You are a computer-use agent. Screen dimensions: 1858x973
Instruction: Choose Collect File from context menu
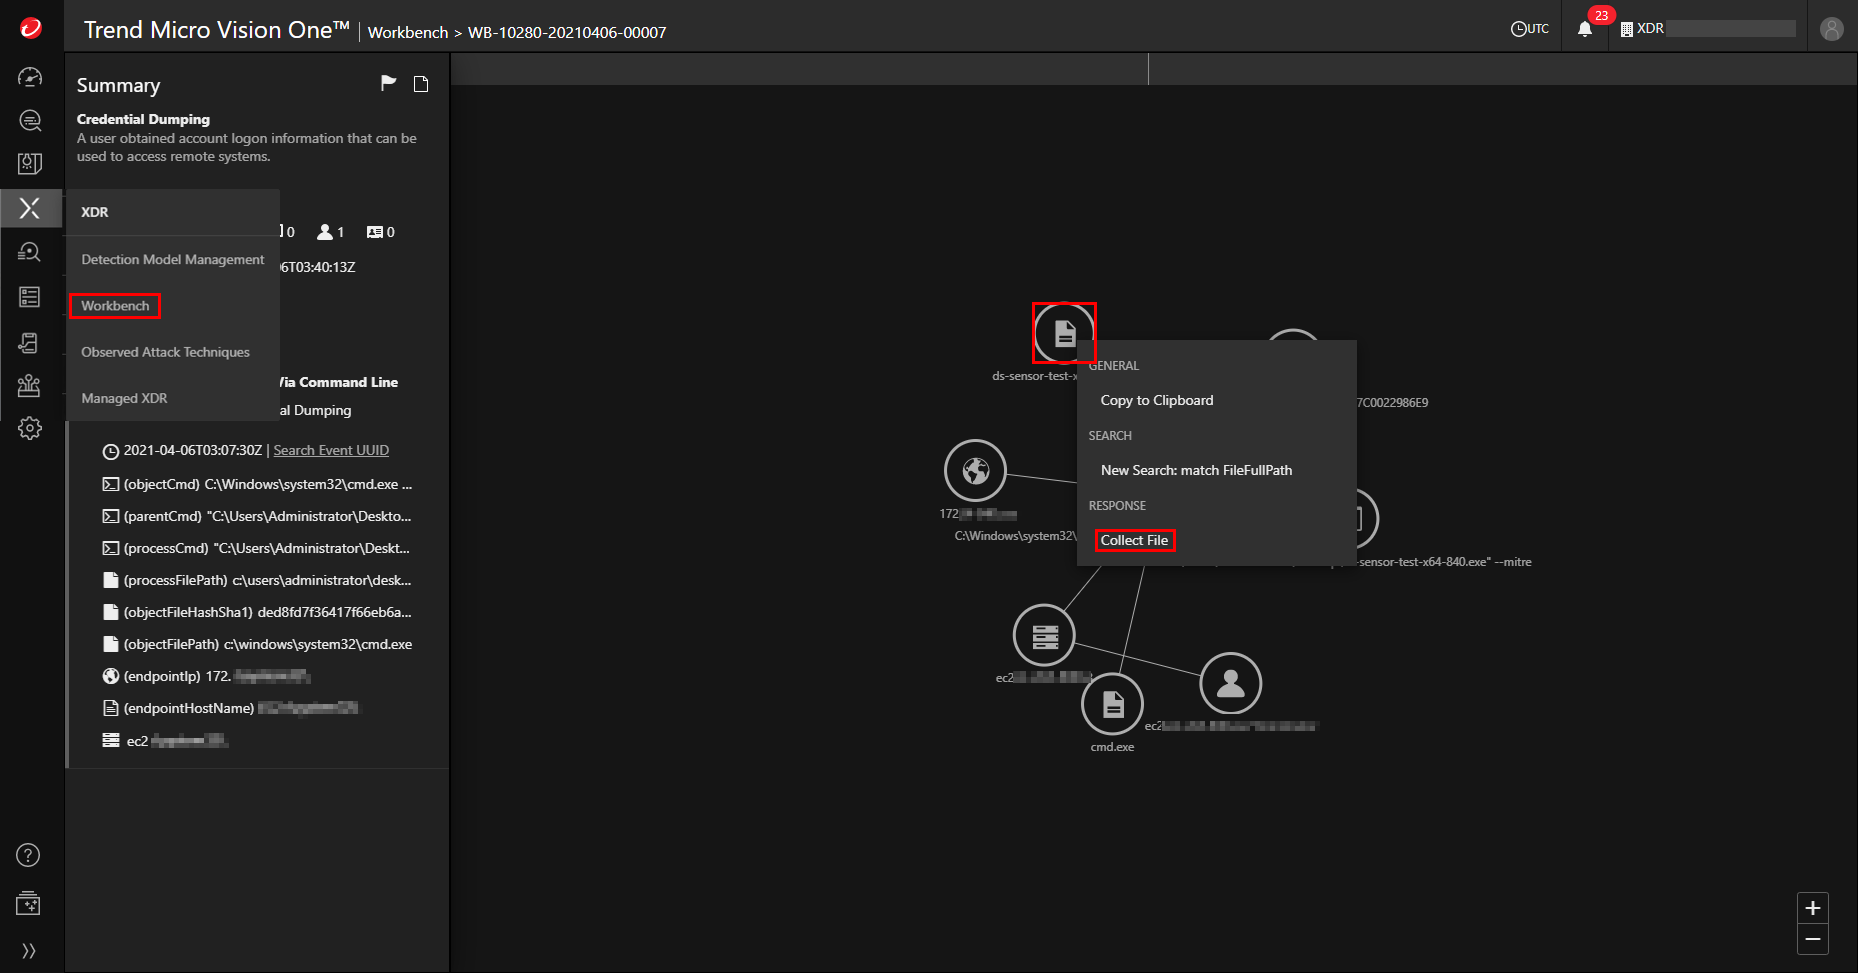[x=1134, y=540]
